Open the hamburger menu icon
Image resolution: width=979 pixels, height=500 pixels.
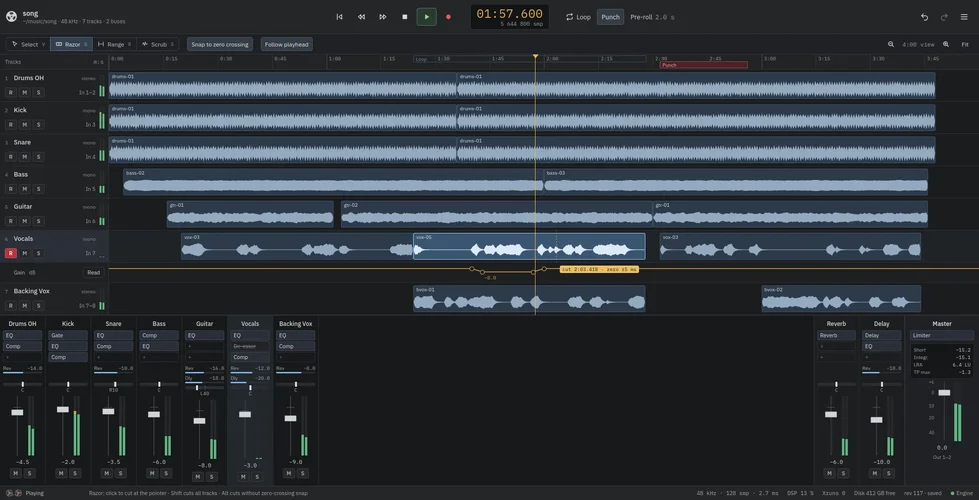point(964,17)
